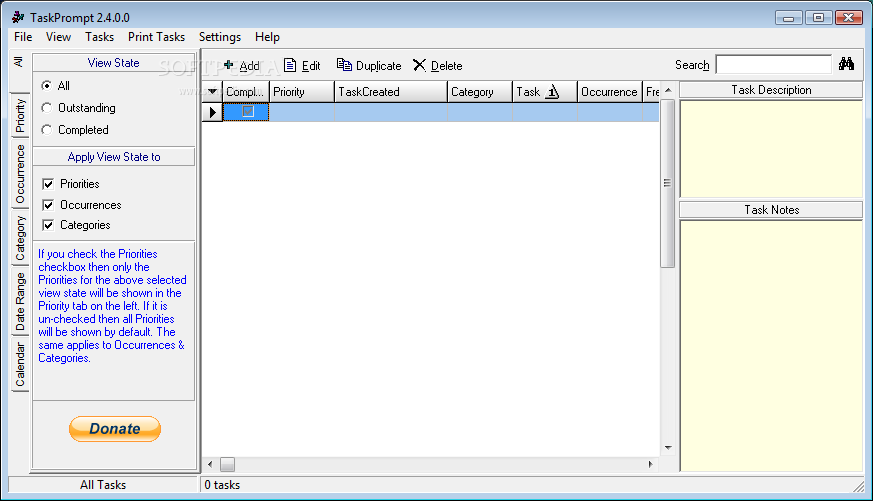Click in the Search input field
This screenshot has height=501, width=873.
coord(773,65)
